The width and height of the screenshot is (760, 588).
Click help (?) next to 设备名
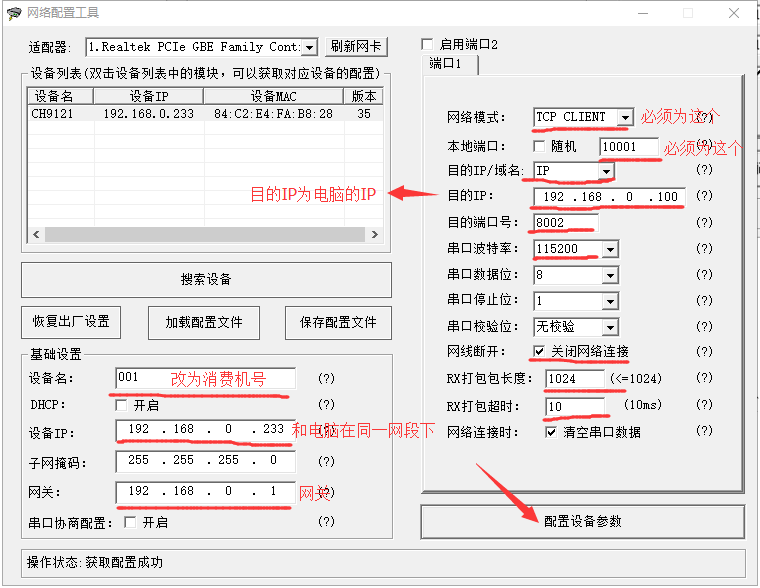pos(325,379)
